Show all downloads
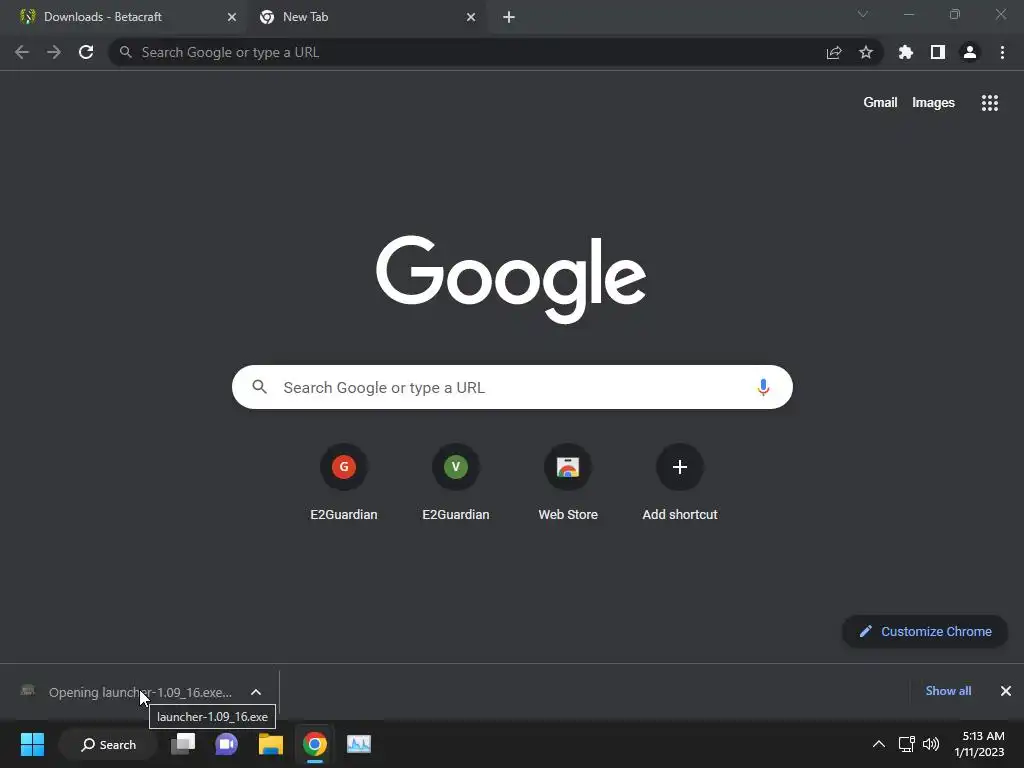 click(x=948, y=691)
